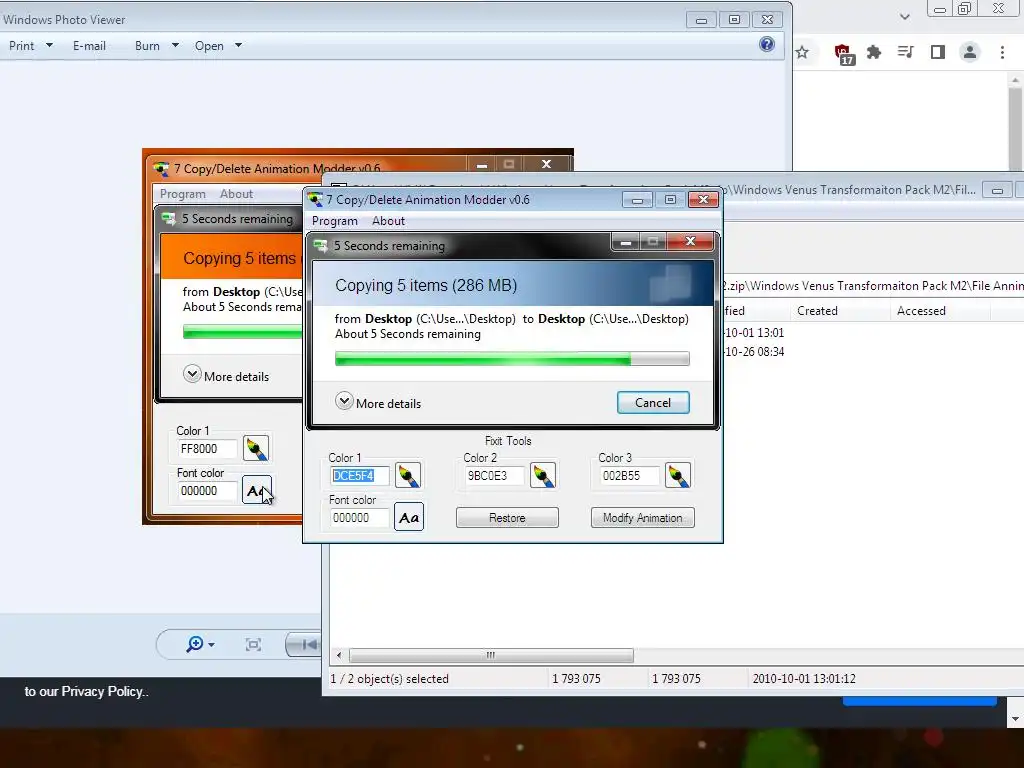1024x768 pixels.
Task: Expand More details in blue copy dialog
Action: [379, 402]
